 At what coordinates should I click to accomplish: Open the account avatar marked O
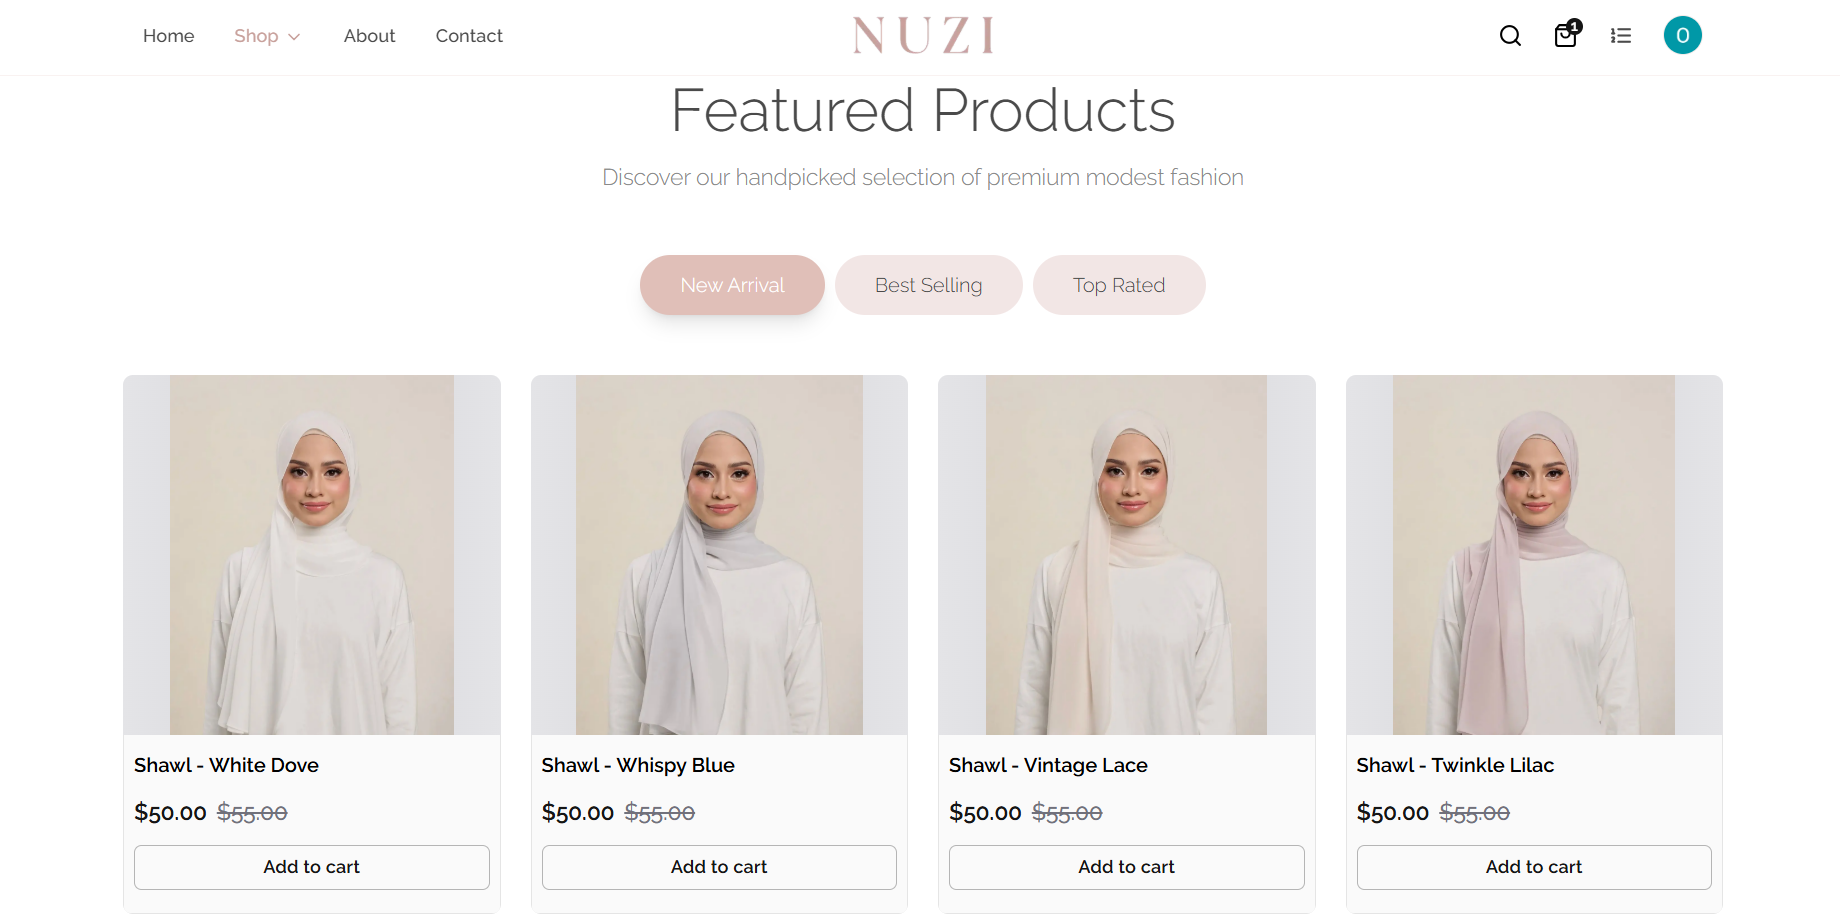tap(1682, 34)
